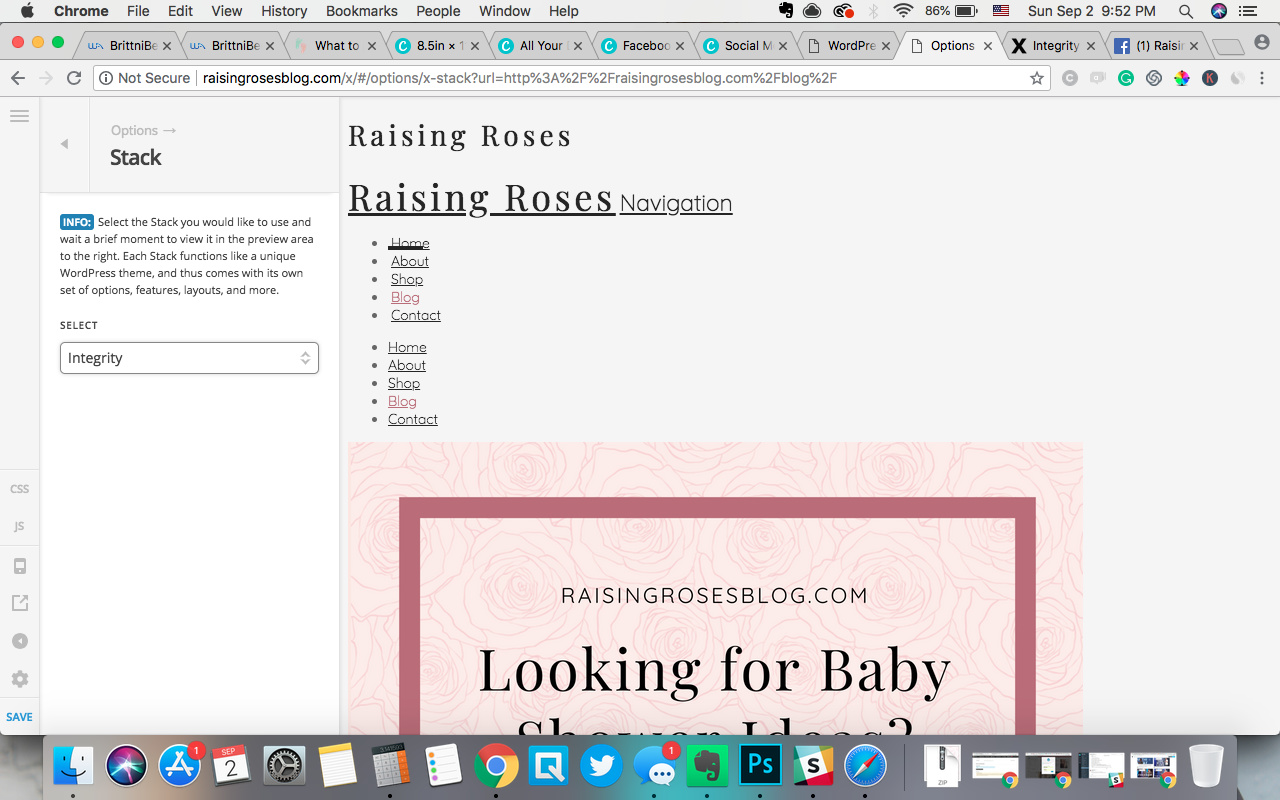Reload the page in Chrome
Screen dimensions: 1280x800
pos(74,78)
